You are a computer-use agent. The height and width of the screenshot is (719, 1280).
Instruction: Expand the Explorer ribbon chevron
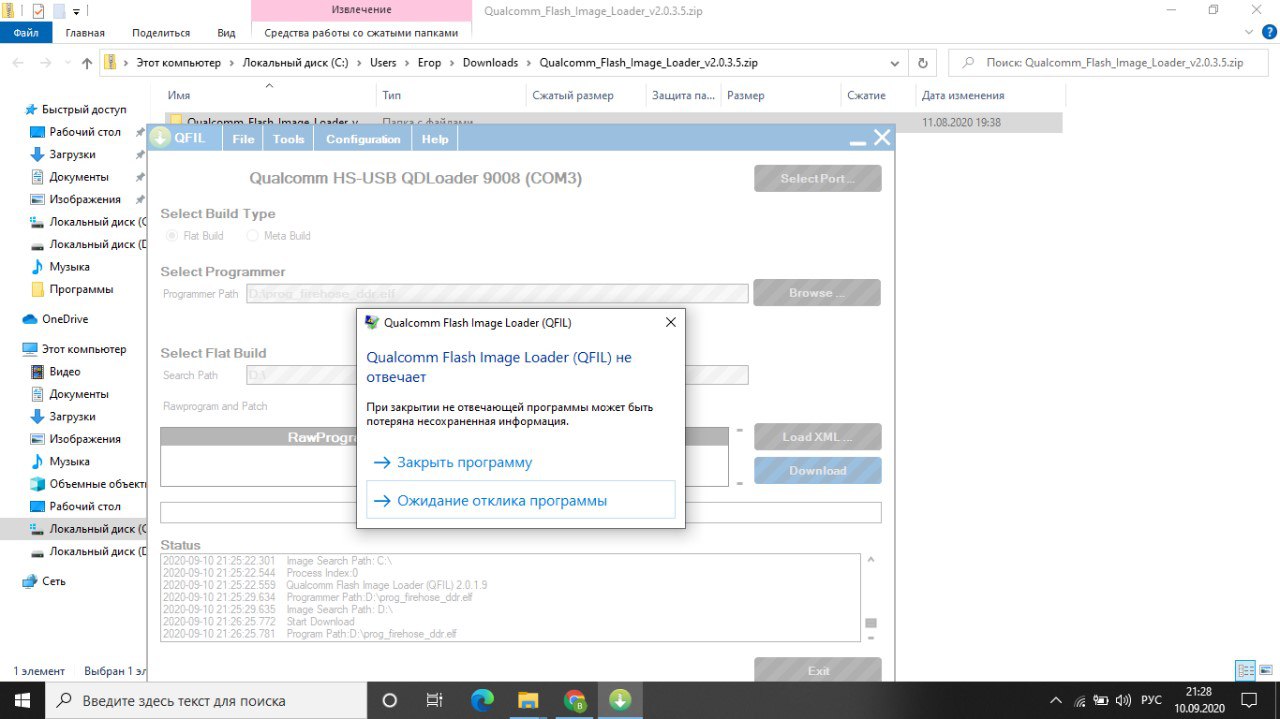pyautogui.click(x=1250, y=32)
